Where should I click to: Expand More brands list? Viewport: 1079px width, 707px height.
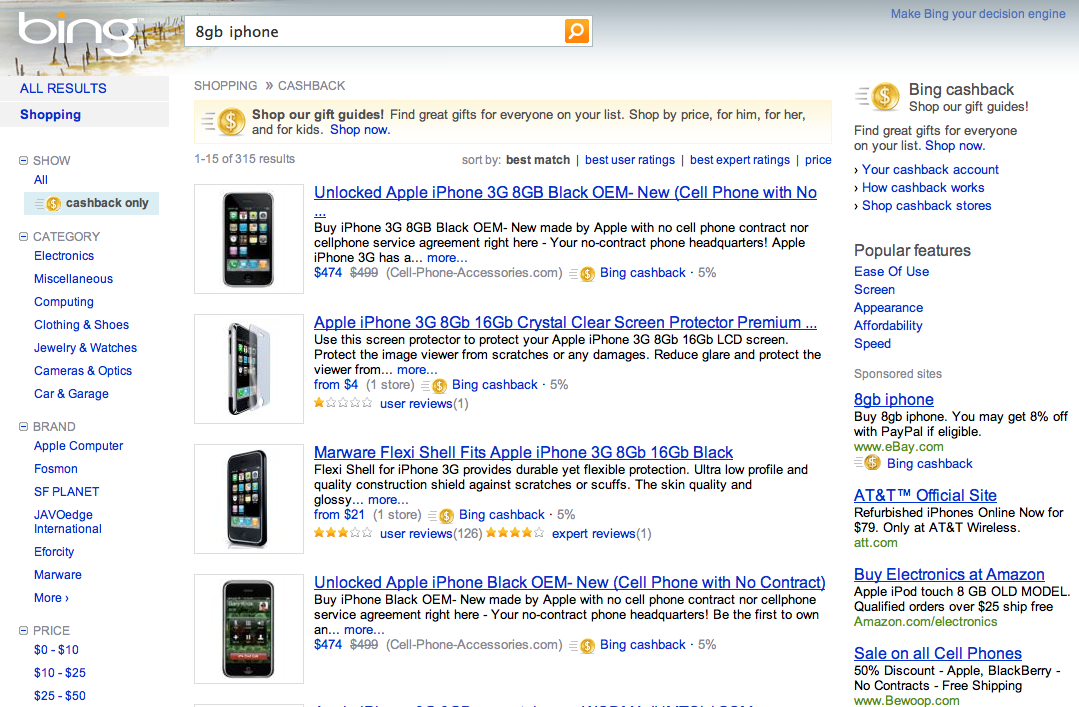[51, 598]
